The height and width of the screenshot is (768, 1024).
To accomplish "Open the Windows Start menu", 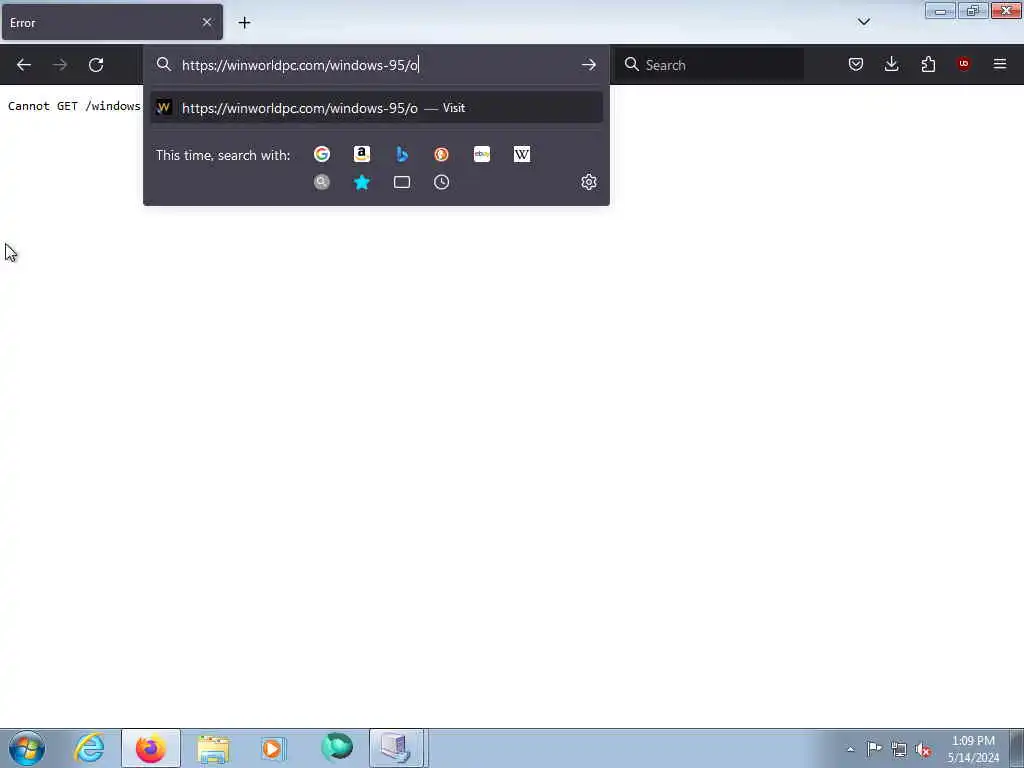I will coord(27,748).
